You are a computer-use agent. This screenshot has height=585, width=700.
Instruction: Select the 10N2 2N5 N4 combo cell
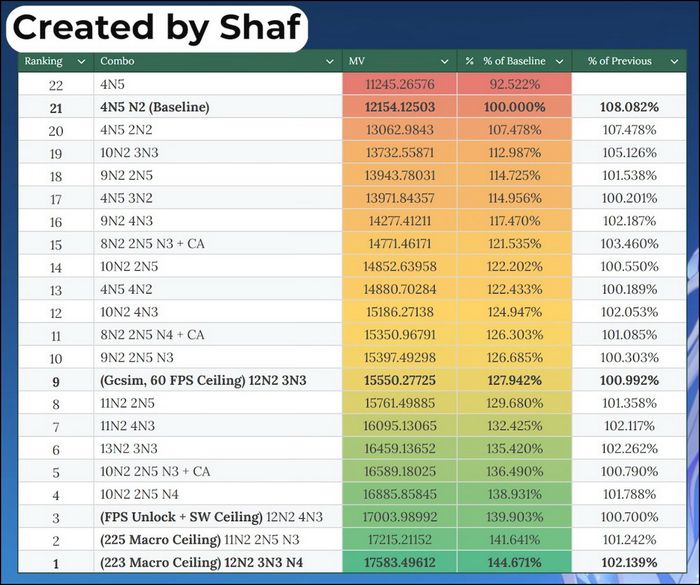[218, 494]
